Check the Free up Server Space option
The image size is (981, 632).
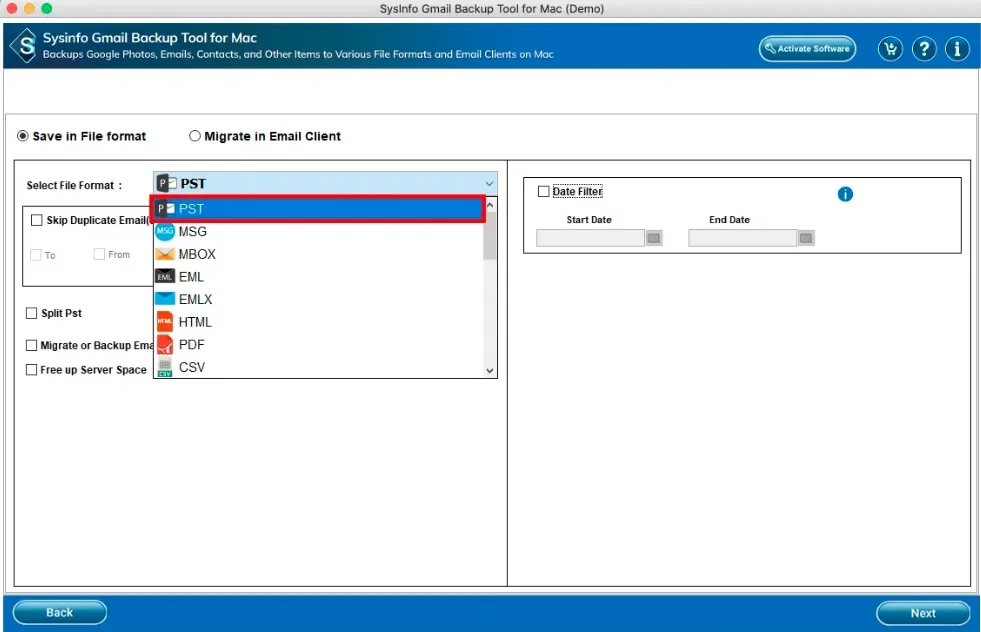click(x=32, y=370)
